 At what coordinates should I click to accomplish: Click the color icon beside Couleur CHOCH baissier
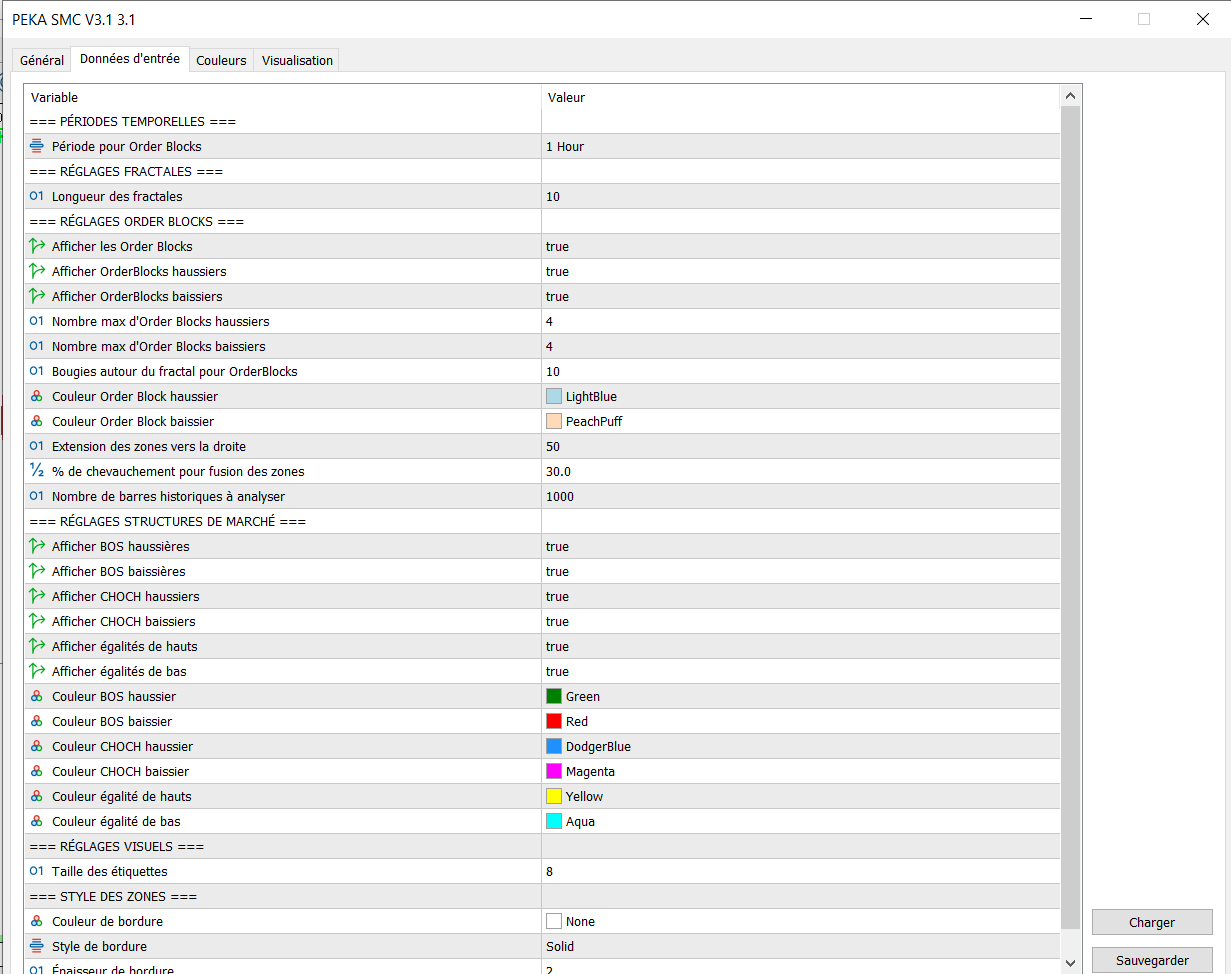point(37,771)
